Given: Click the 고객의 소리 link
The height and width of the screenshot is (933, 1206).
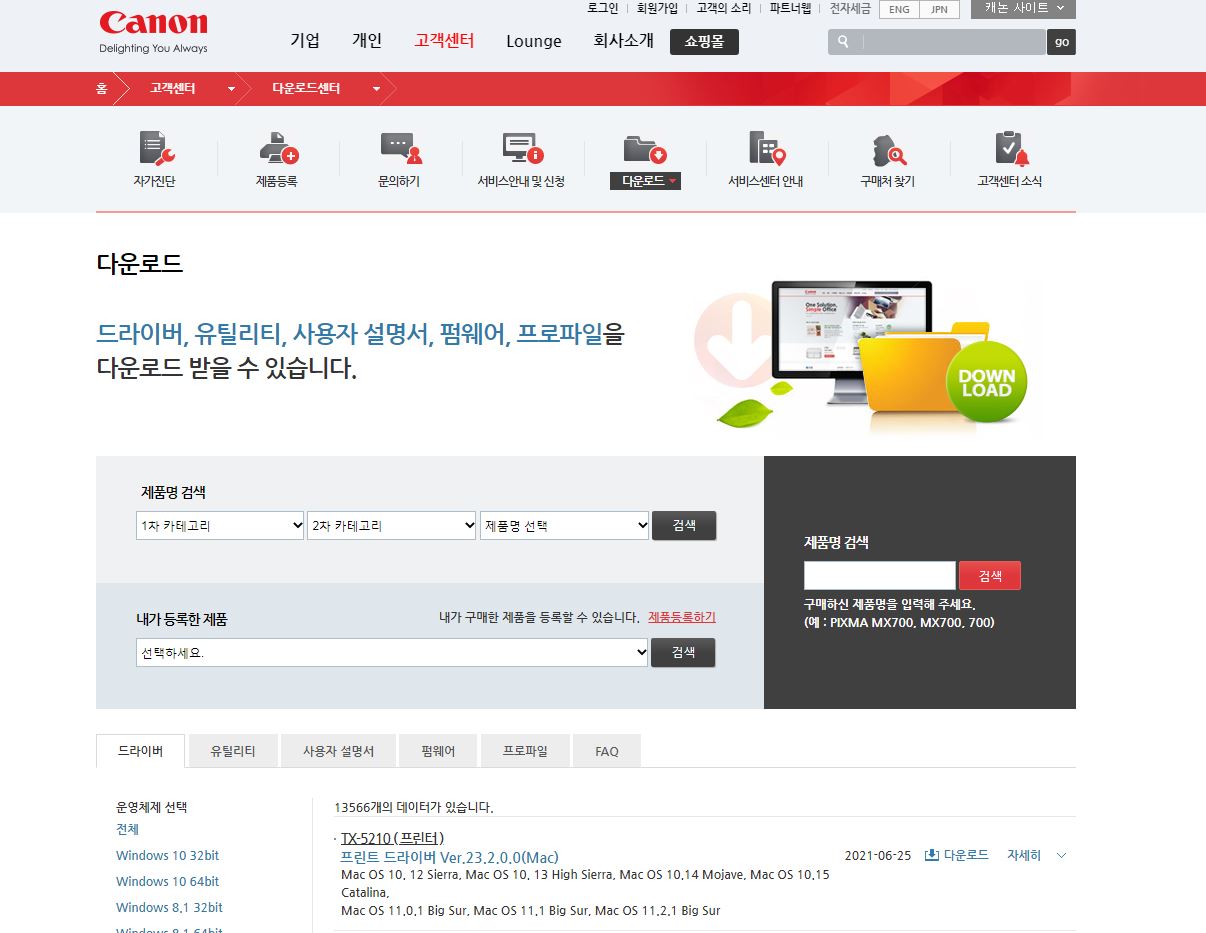Looking at the screenshot, I should pos(724,8).
